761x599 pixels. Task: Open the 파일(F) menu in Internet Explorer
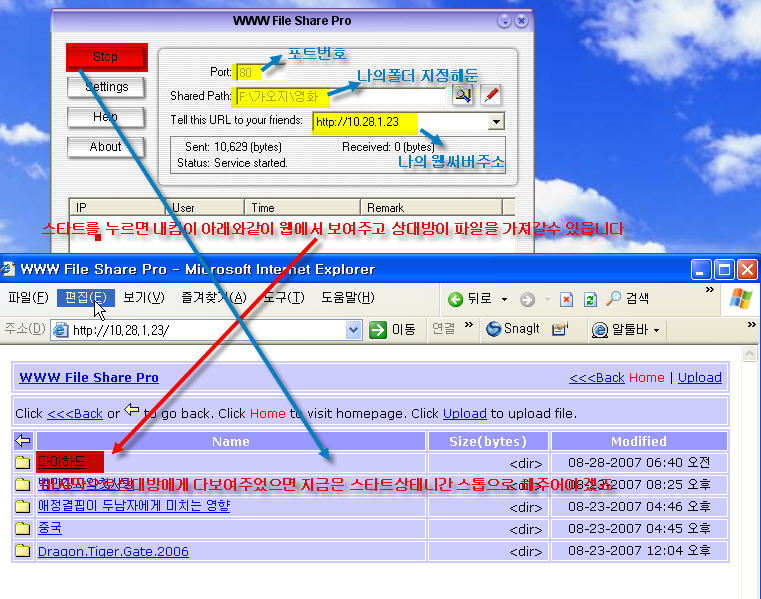pyautogui.click(x=28, y=298)
